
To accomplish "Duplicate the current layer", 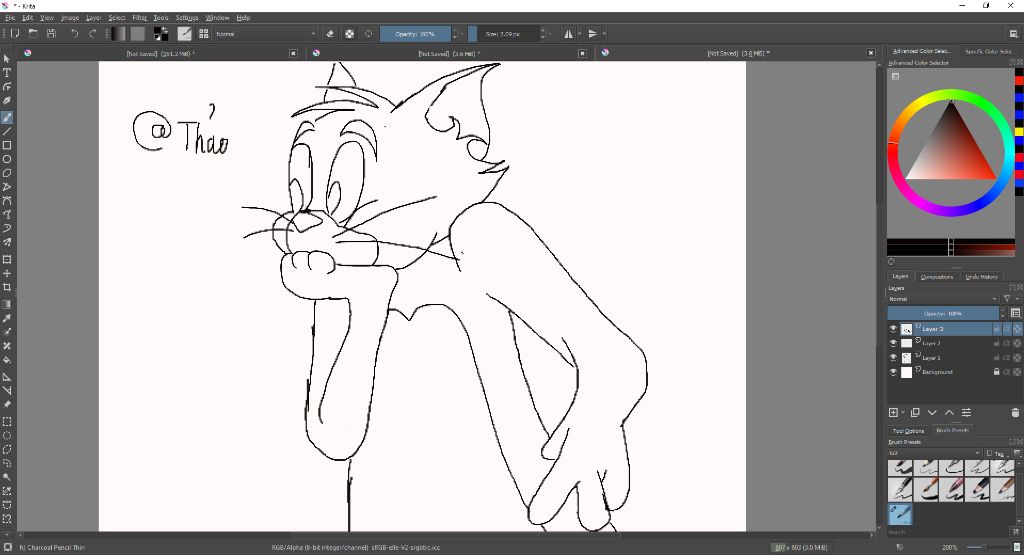I will [x=915, y=413].
